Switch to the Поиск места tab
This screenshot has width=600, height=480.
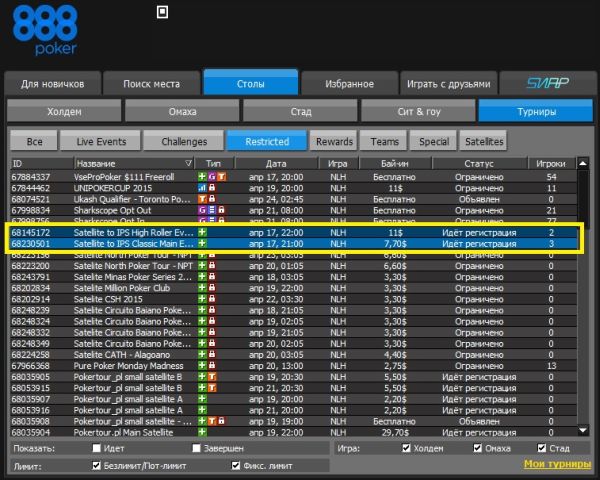point(152,83)
